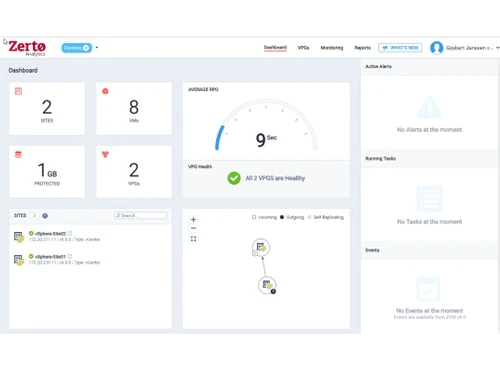Image resolution: width=500 pixels, height=375 pixels.
Task: Open vSphere-Site02 external link icon
Action: click(70, 233)
